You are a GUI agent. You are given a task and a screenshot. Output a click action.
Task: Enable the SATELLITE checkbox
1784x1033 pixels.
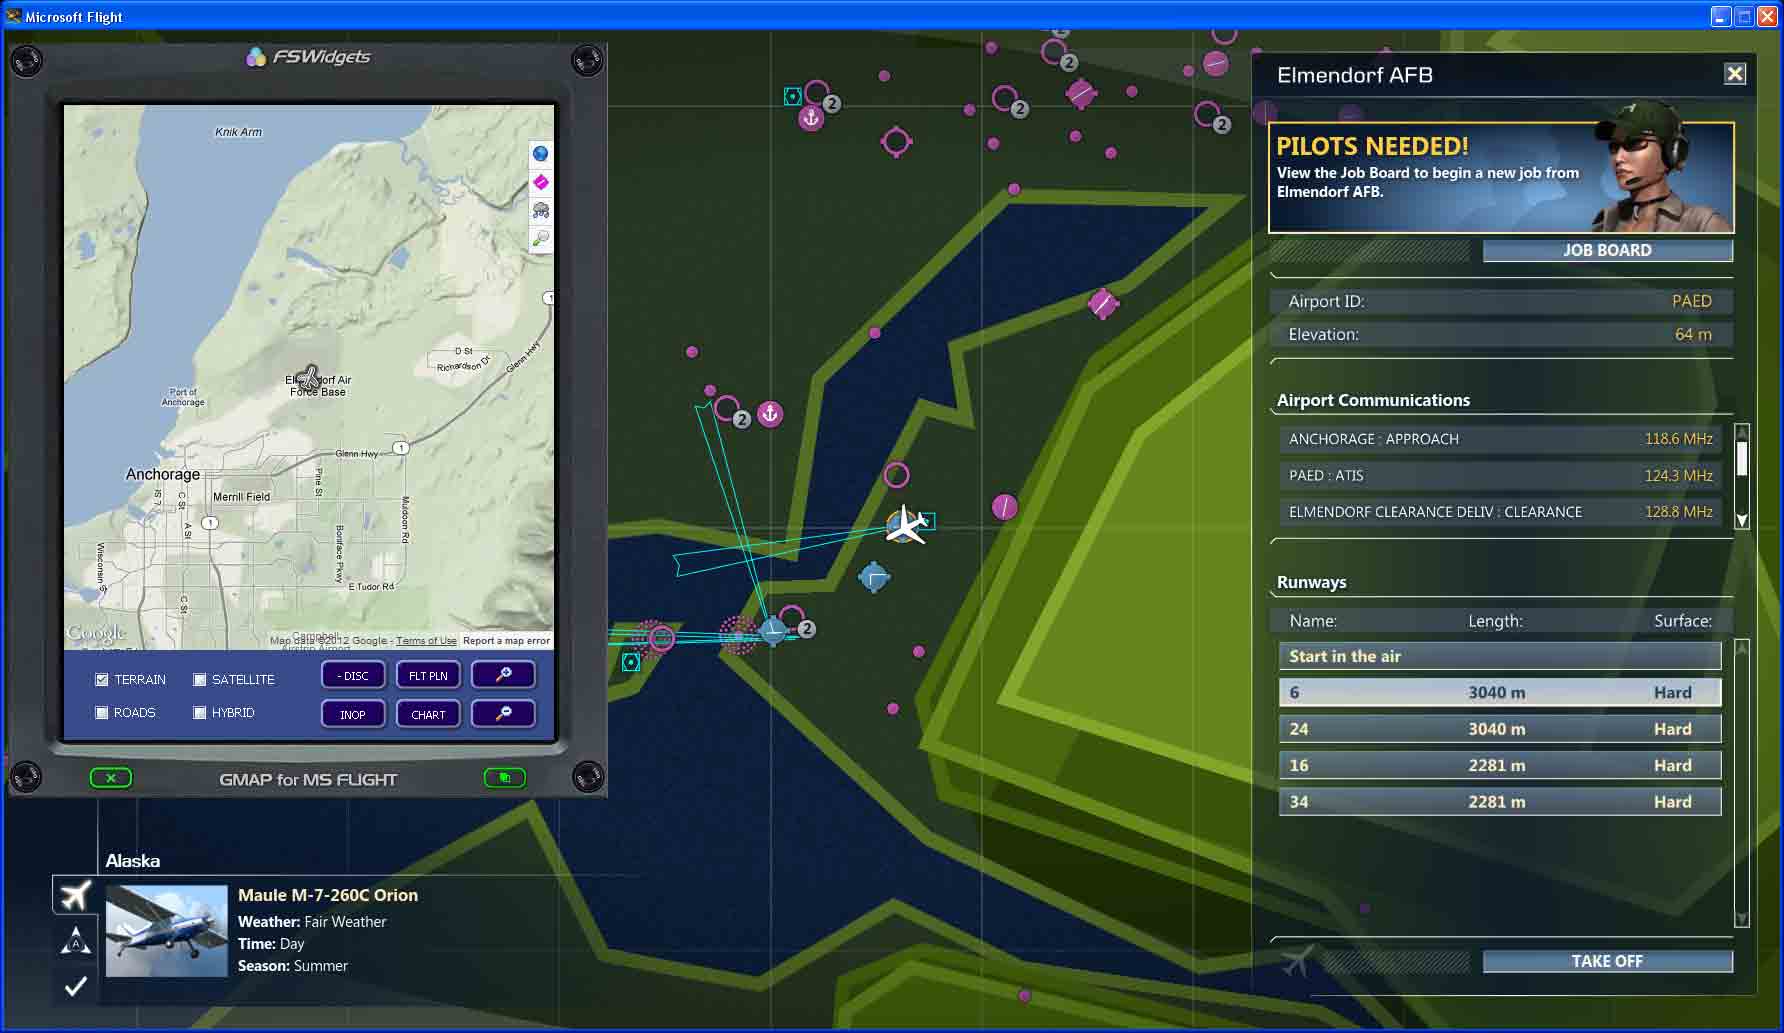pyautogui.click(x=200, y=680)
